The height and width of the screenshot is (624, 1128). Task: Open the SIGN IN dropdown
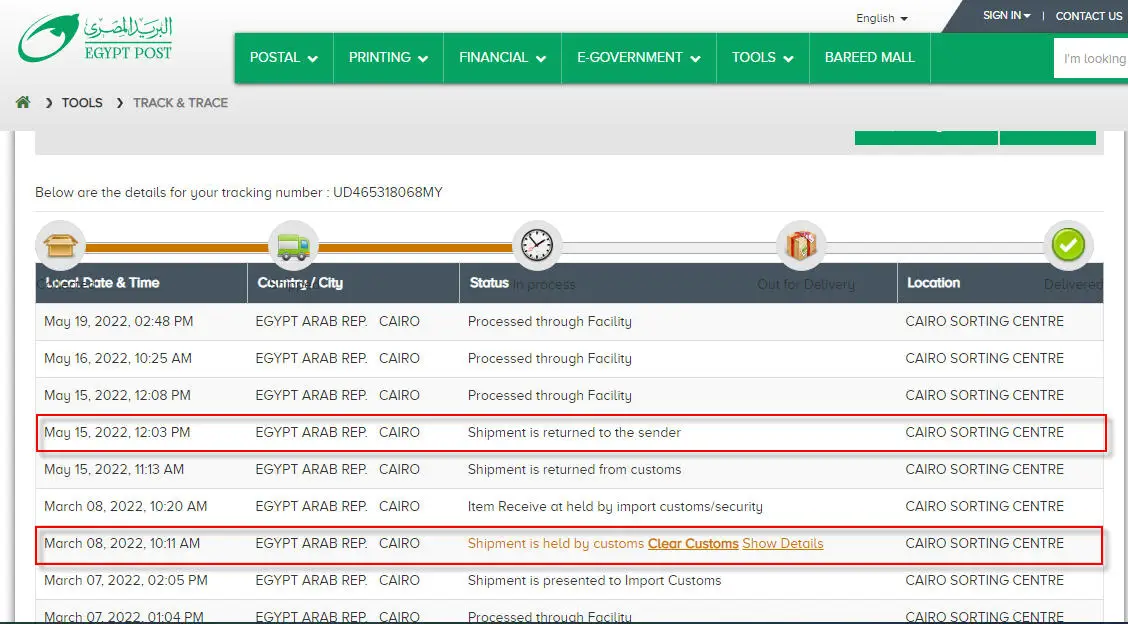point(1006,16)
